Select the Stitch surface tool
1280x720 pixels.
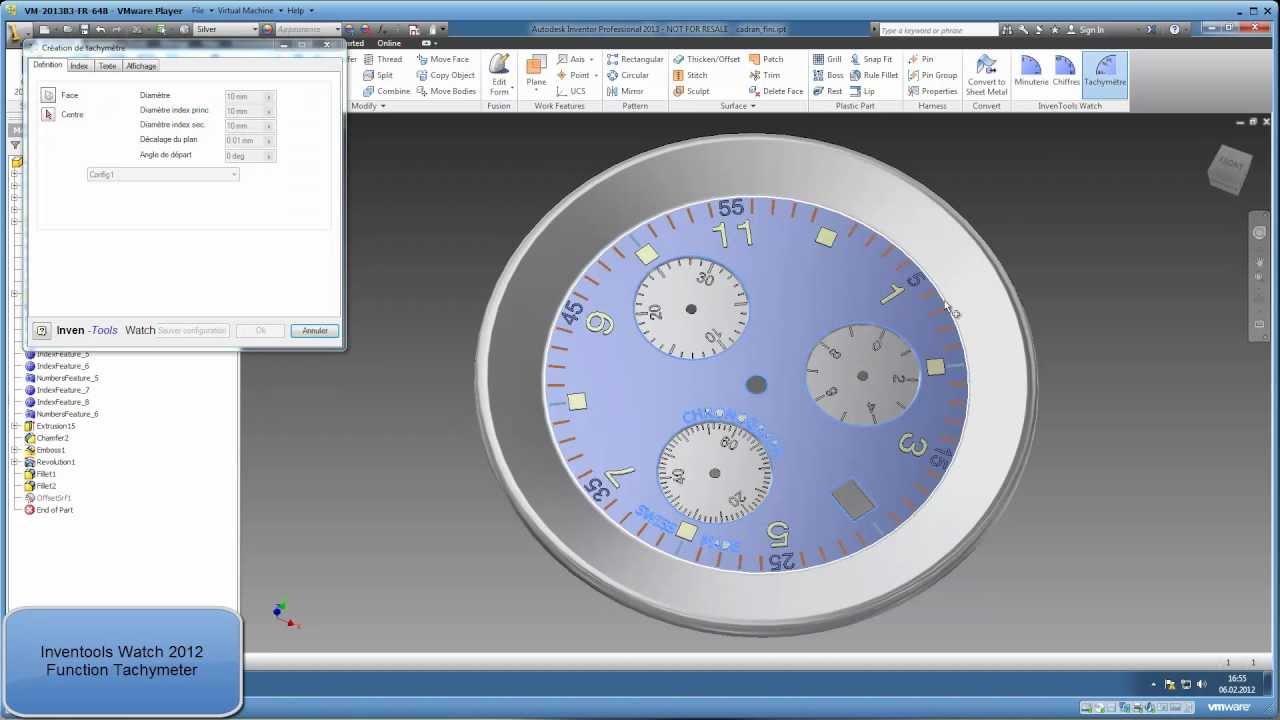(x=690, y=75)
